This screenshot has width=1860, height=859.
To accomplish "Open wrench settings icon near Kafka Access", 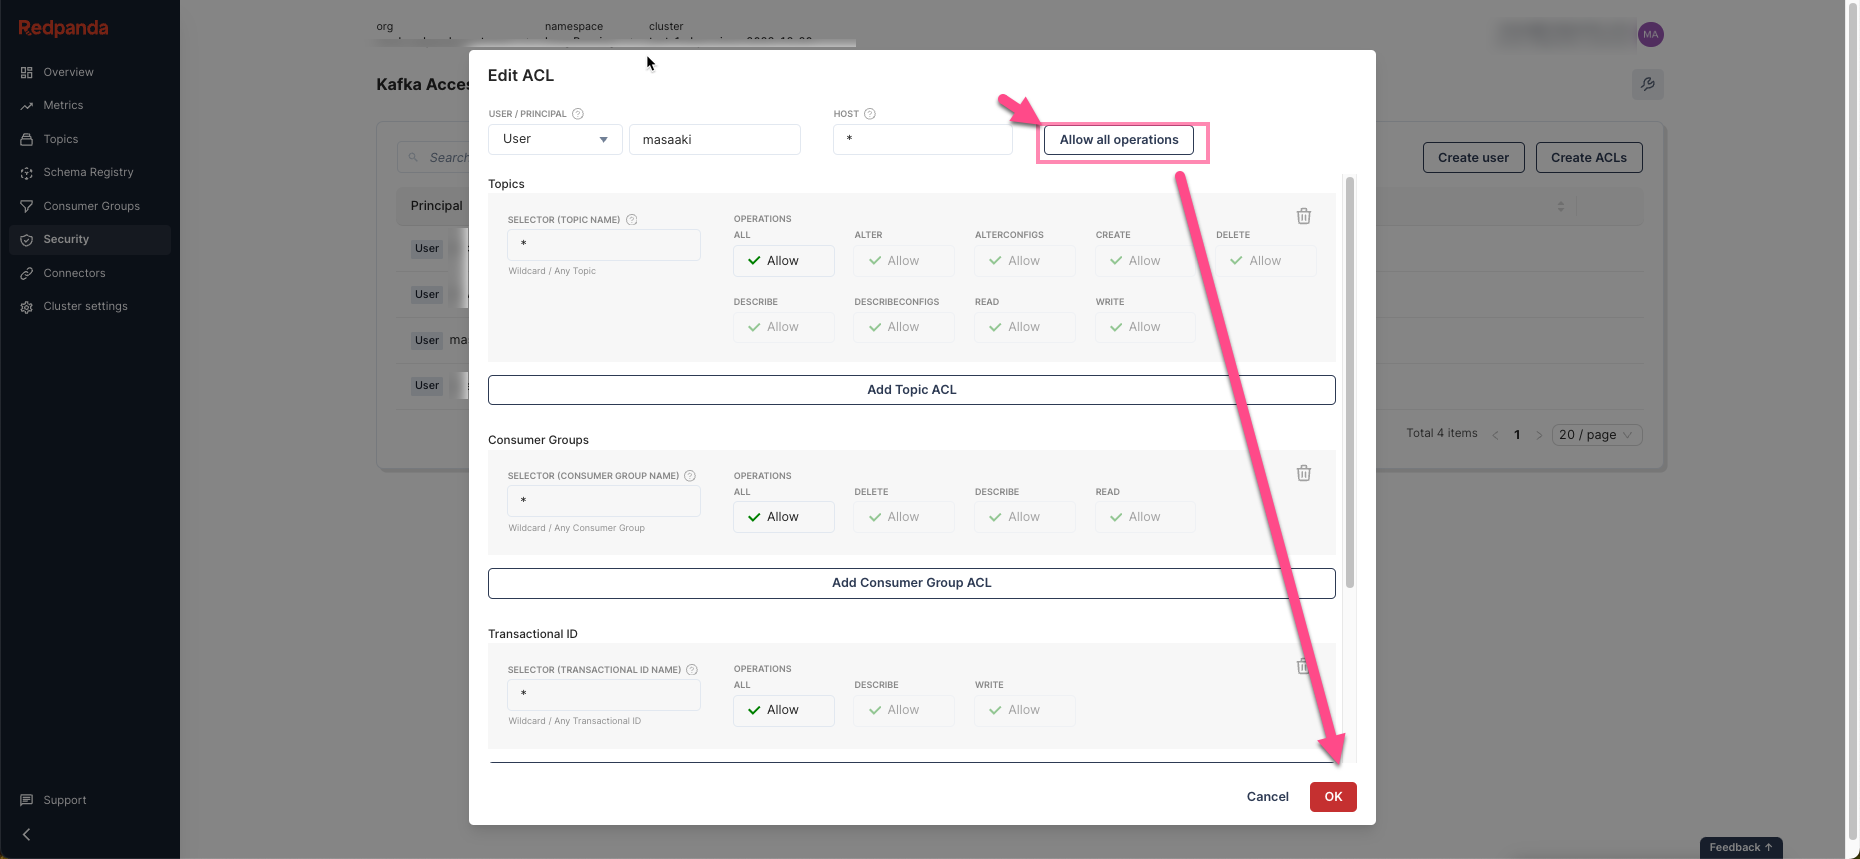I will (x=1648, y=84).
